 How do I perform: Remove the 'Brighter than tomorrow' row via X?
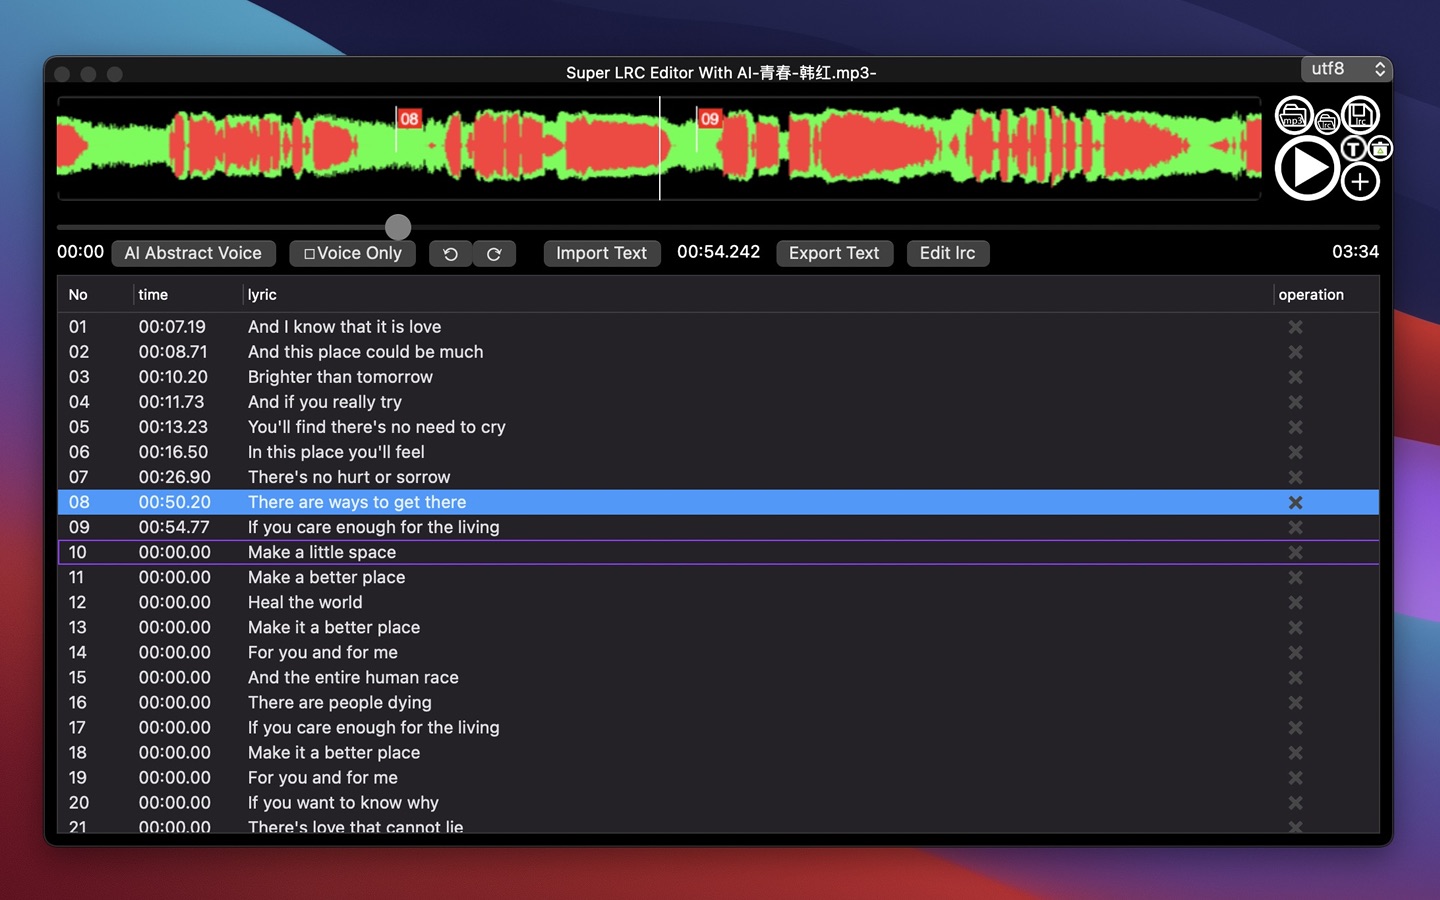[x=1295, y=377]
